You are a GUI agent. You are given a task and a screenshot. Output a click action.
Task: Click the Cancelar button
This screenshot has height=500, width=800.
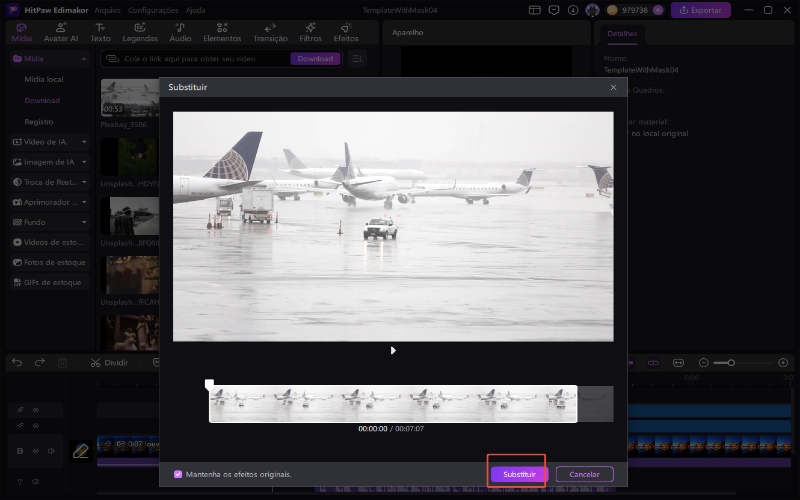click(x=584, y=474)
